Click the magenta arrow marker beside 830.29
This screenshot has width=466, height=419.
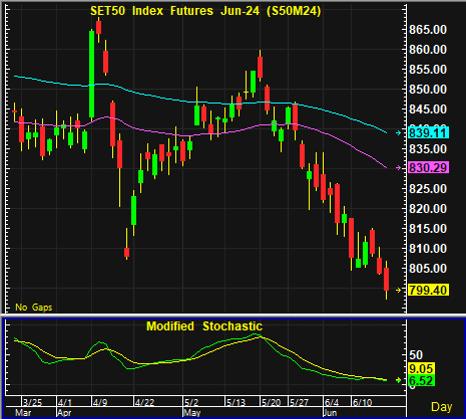point(399,168)
